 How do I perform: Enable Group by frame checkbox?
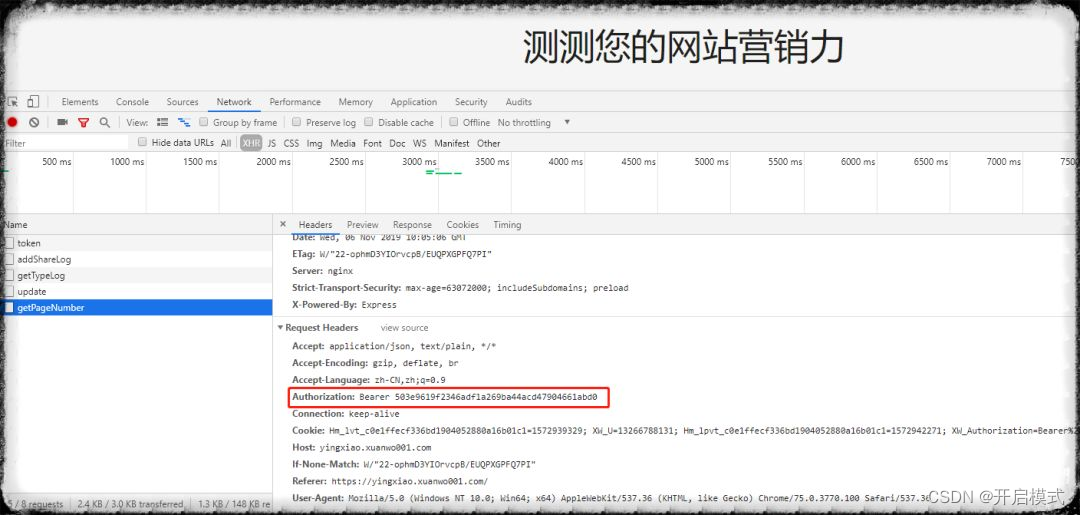click(203, 122)
